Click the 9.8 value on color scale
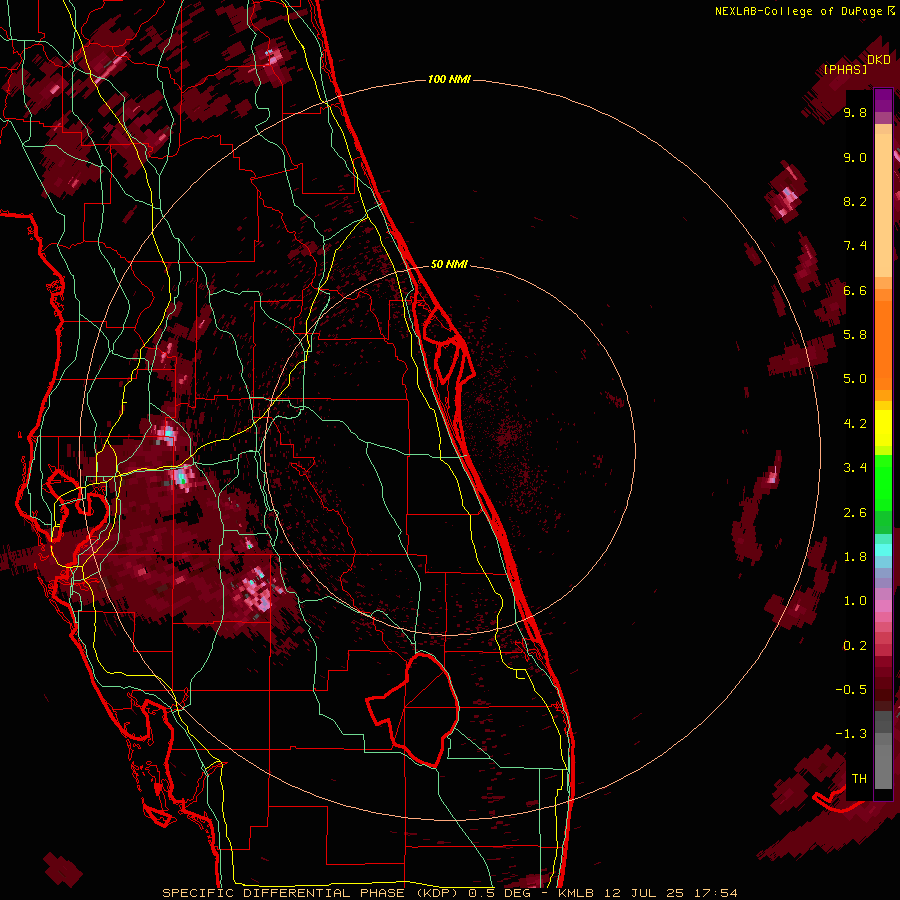The image size is (900, 900). (x=855, y=112)
